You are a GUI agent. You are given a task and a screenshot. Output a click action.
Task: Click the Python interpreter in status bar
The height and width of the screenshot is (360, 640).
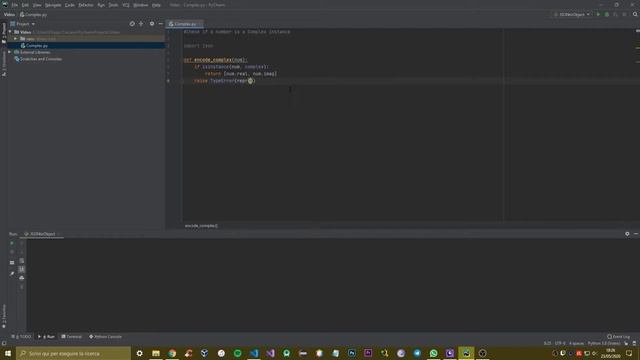(604, 343)
